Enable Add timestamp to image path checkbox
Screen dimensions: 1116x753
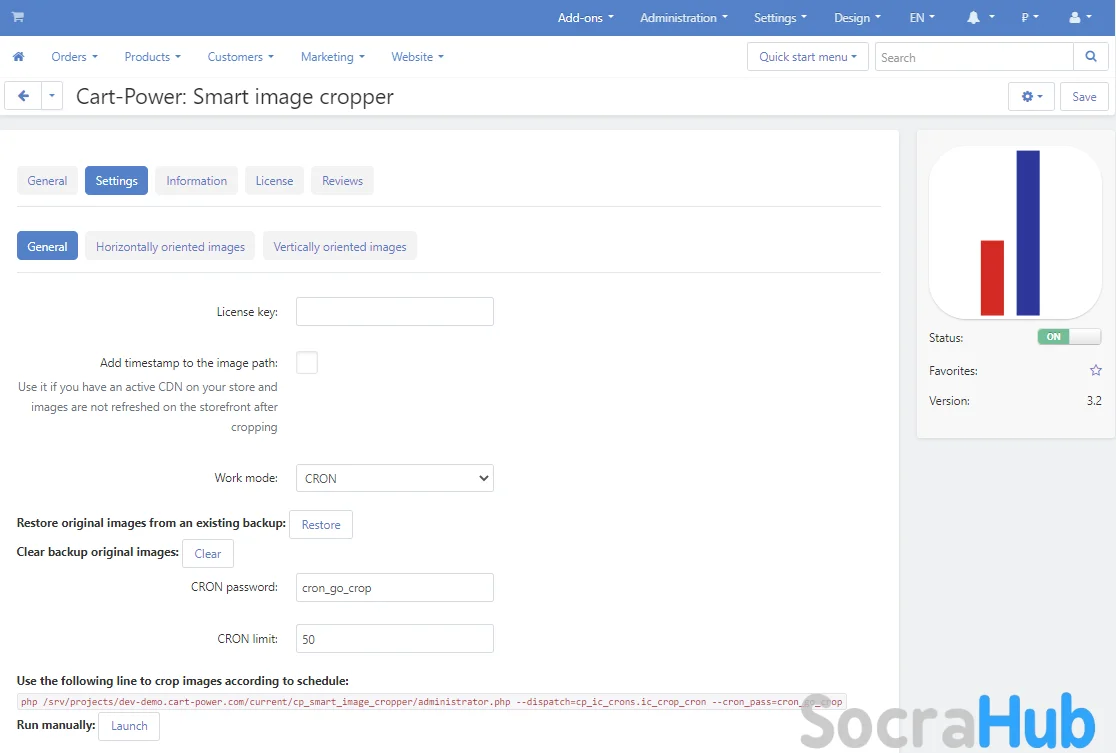[307, 363]
